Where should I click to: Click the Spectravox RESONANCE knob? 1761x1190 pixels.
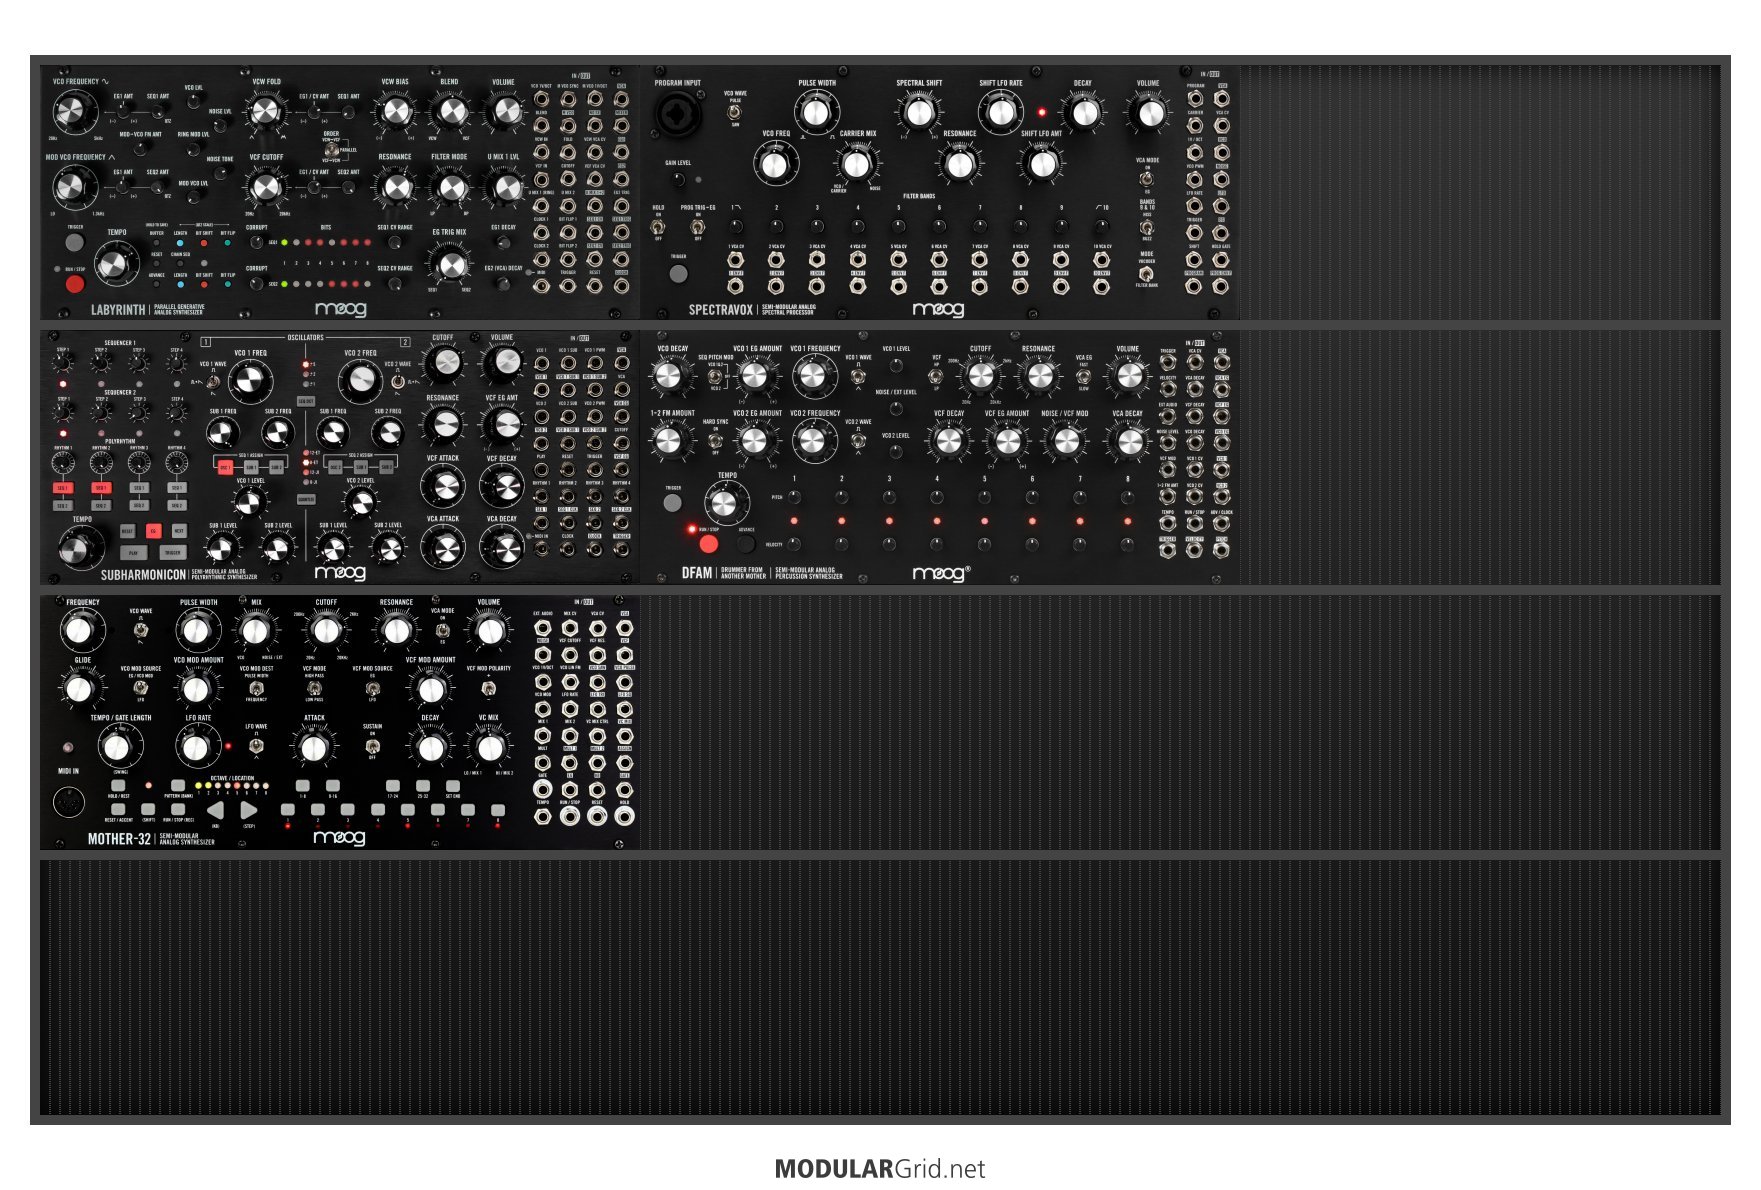point(959,163)
